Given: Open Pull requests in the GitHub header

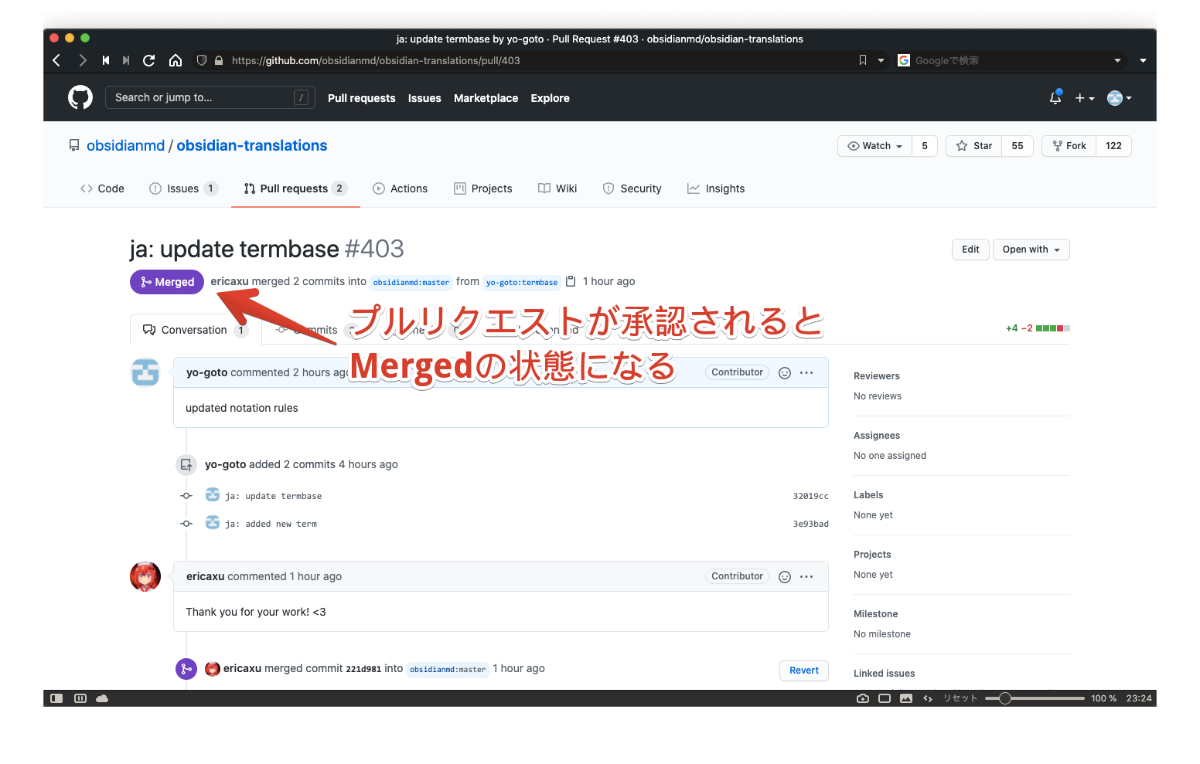Looking at the screenshot, I should 362,98.
